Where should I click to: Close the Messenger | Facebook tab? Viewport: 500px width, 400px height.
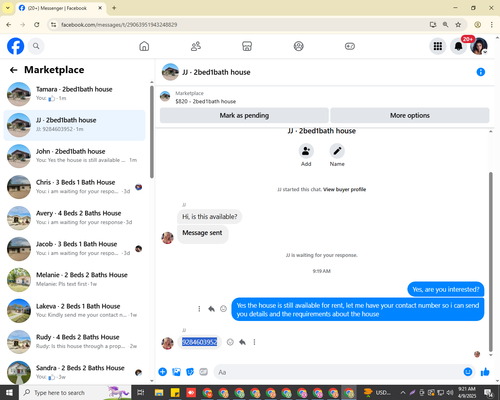100,8
